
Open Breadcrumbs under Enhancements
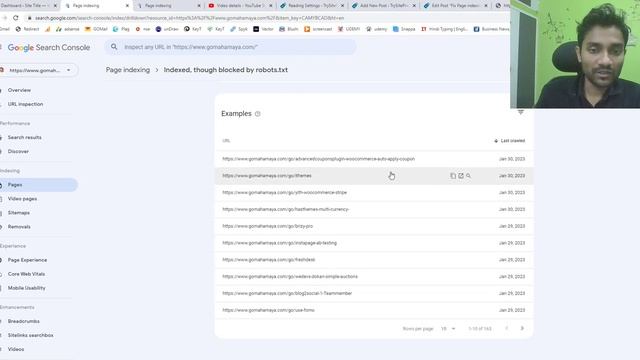pyautogui.click(x=24, y=321)
